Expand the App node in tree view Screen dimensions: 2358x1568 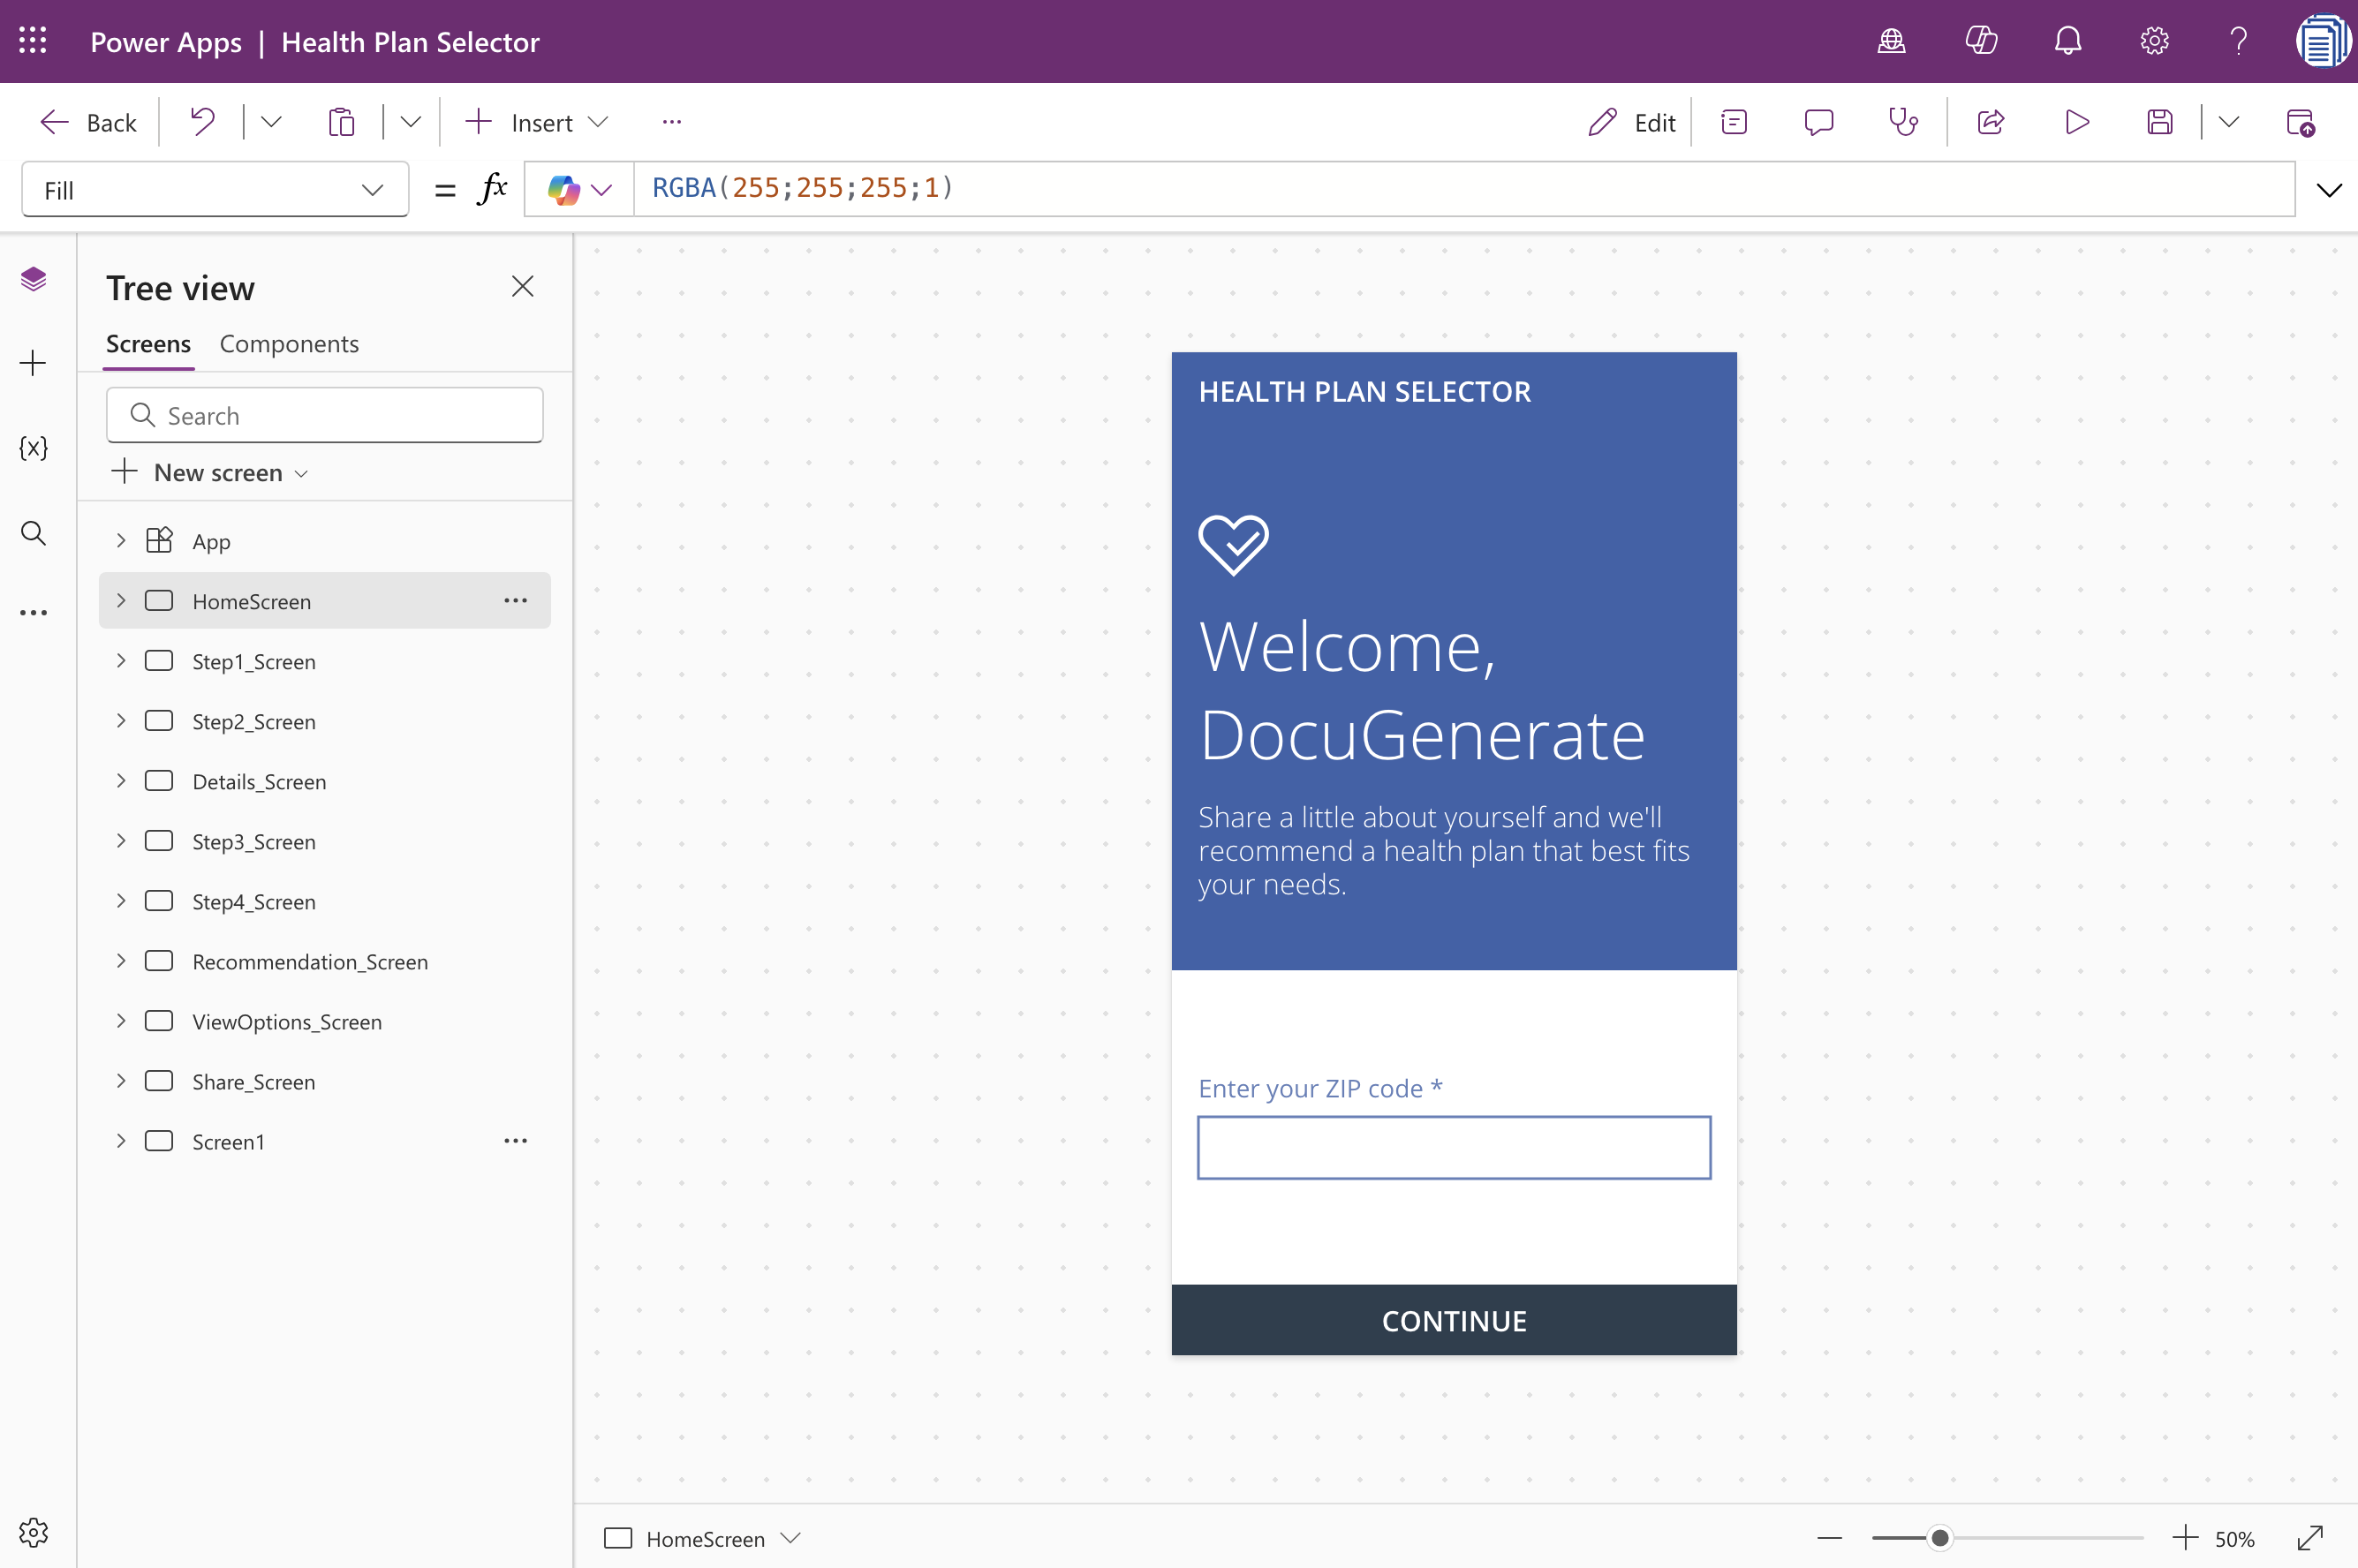coord(121,540)
